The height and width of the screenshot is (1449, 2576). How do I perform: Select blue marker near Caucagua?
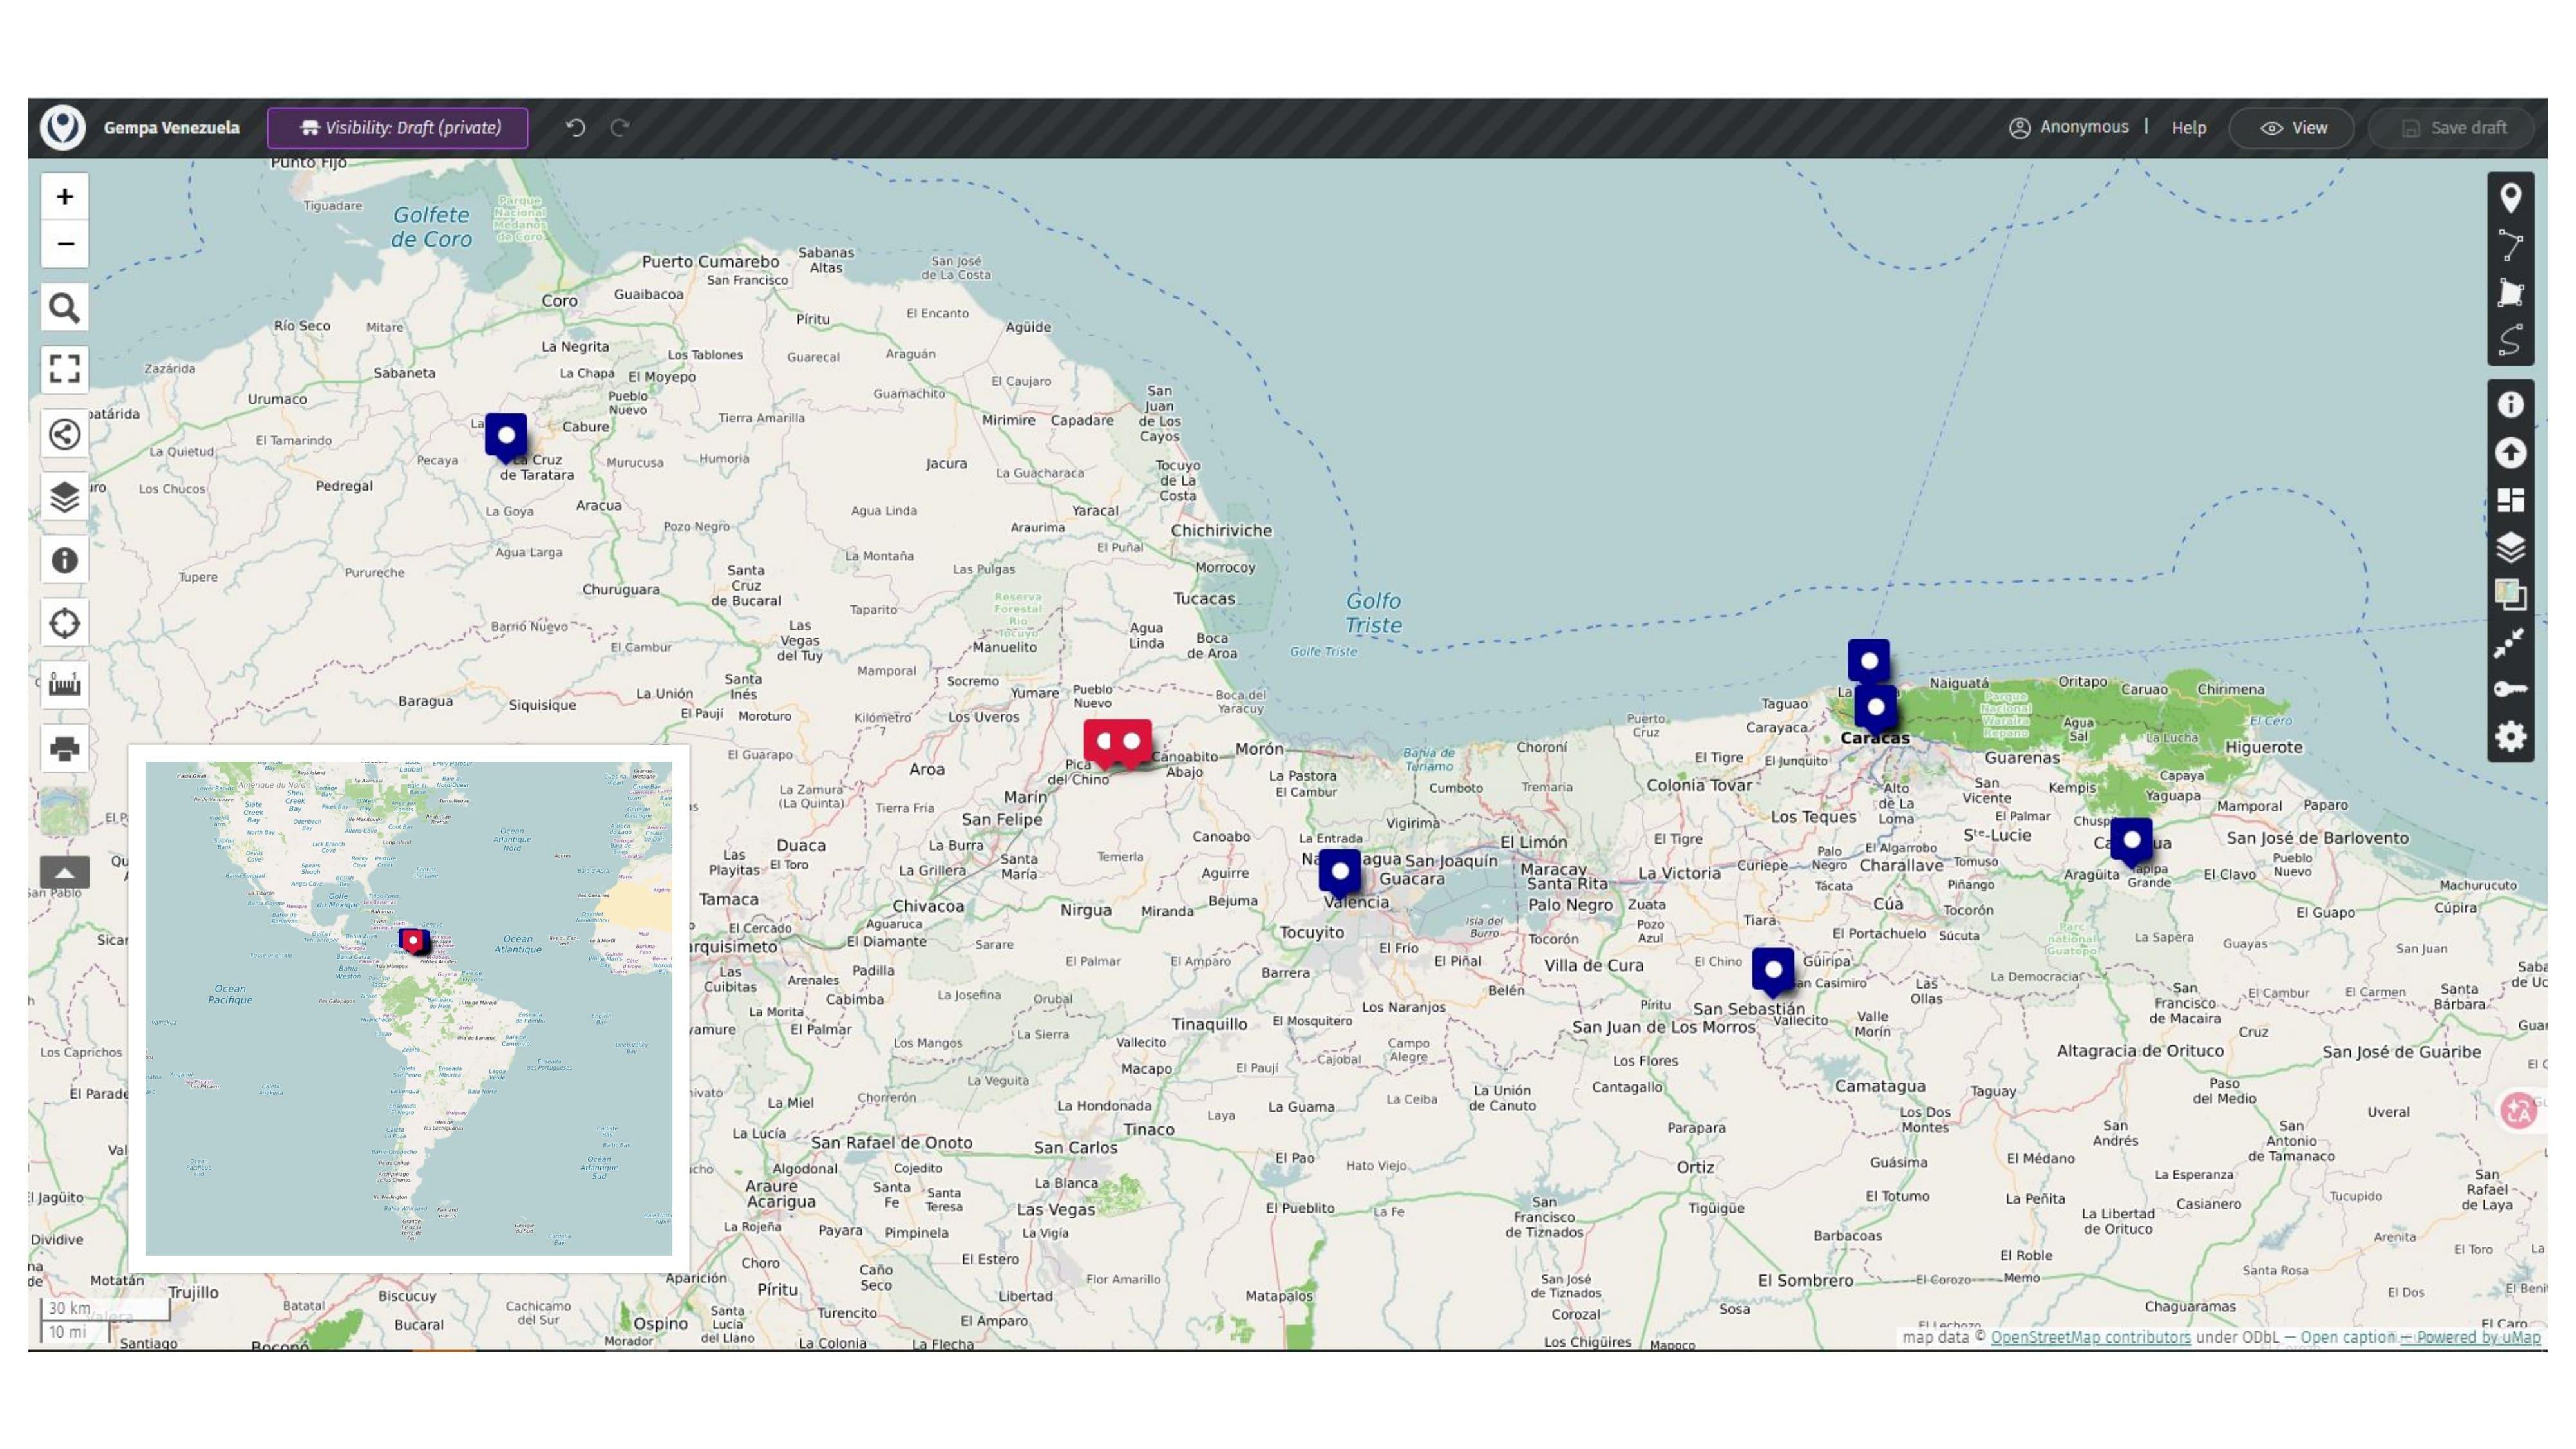point(2131,841)
